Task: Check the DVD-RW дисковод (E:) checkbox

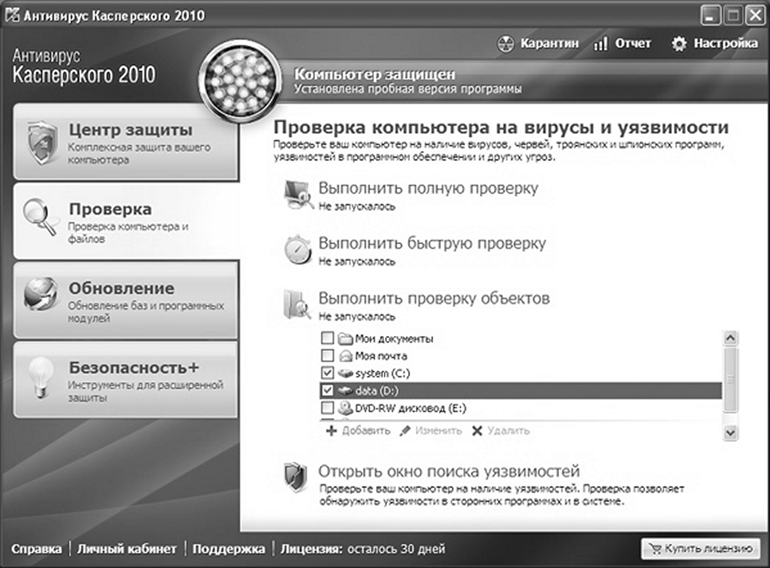Action: coord(327,407)
